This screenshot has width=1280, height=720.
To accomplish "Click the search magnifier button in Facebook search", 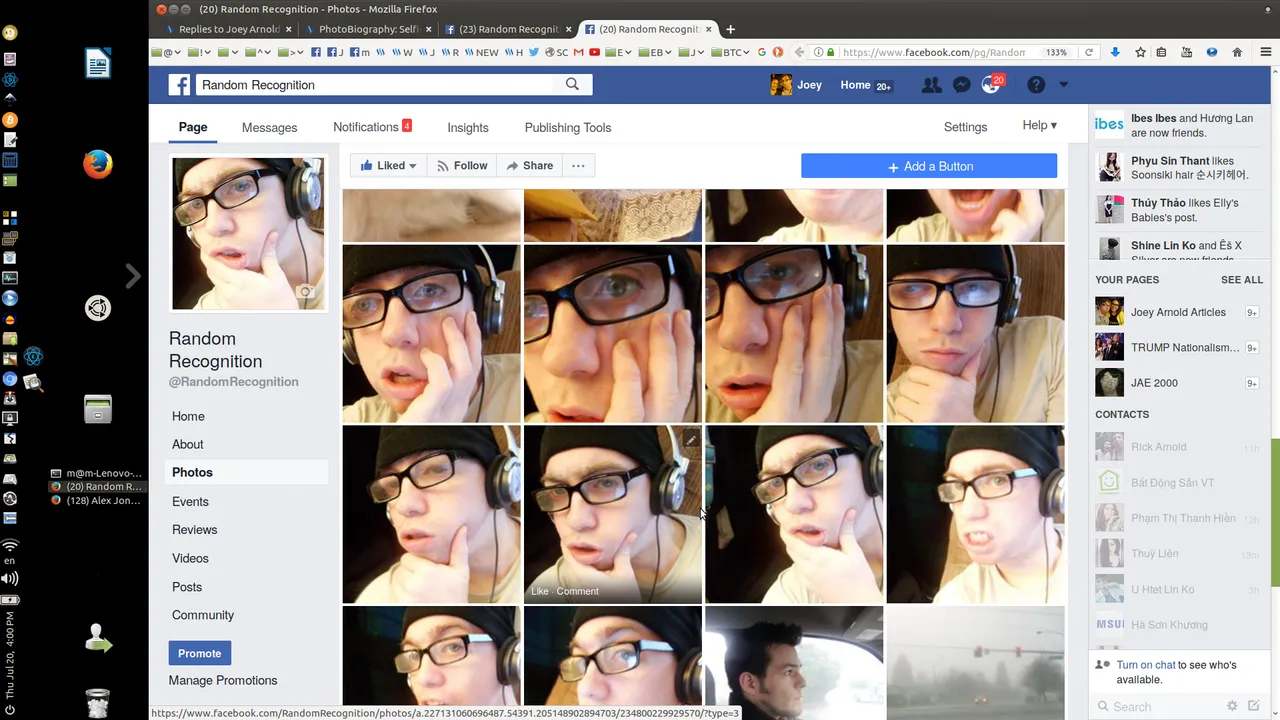I will click(x=572, y=85).
